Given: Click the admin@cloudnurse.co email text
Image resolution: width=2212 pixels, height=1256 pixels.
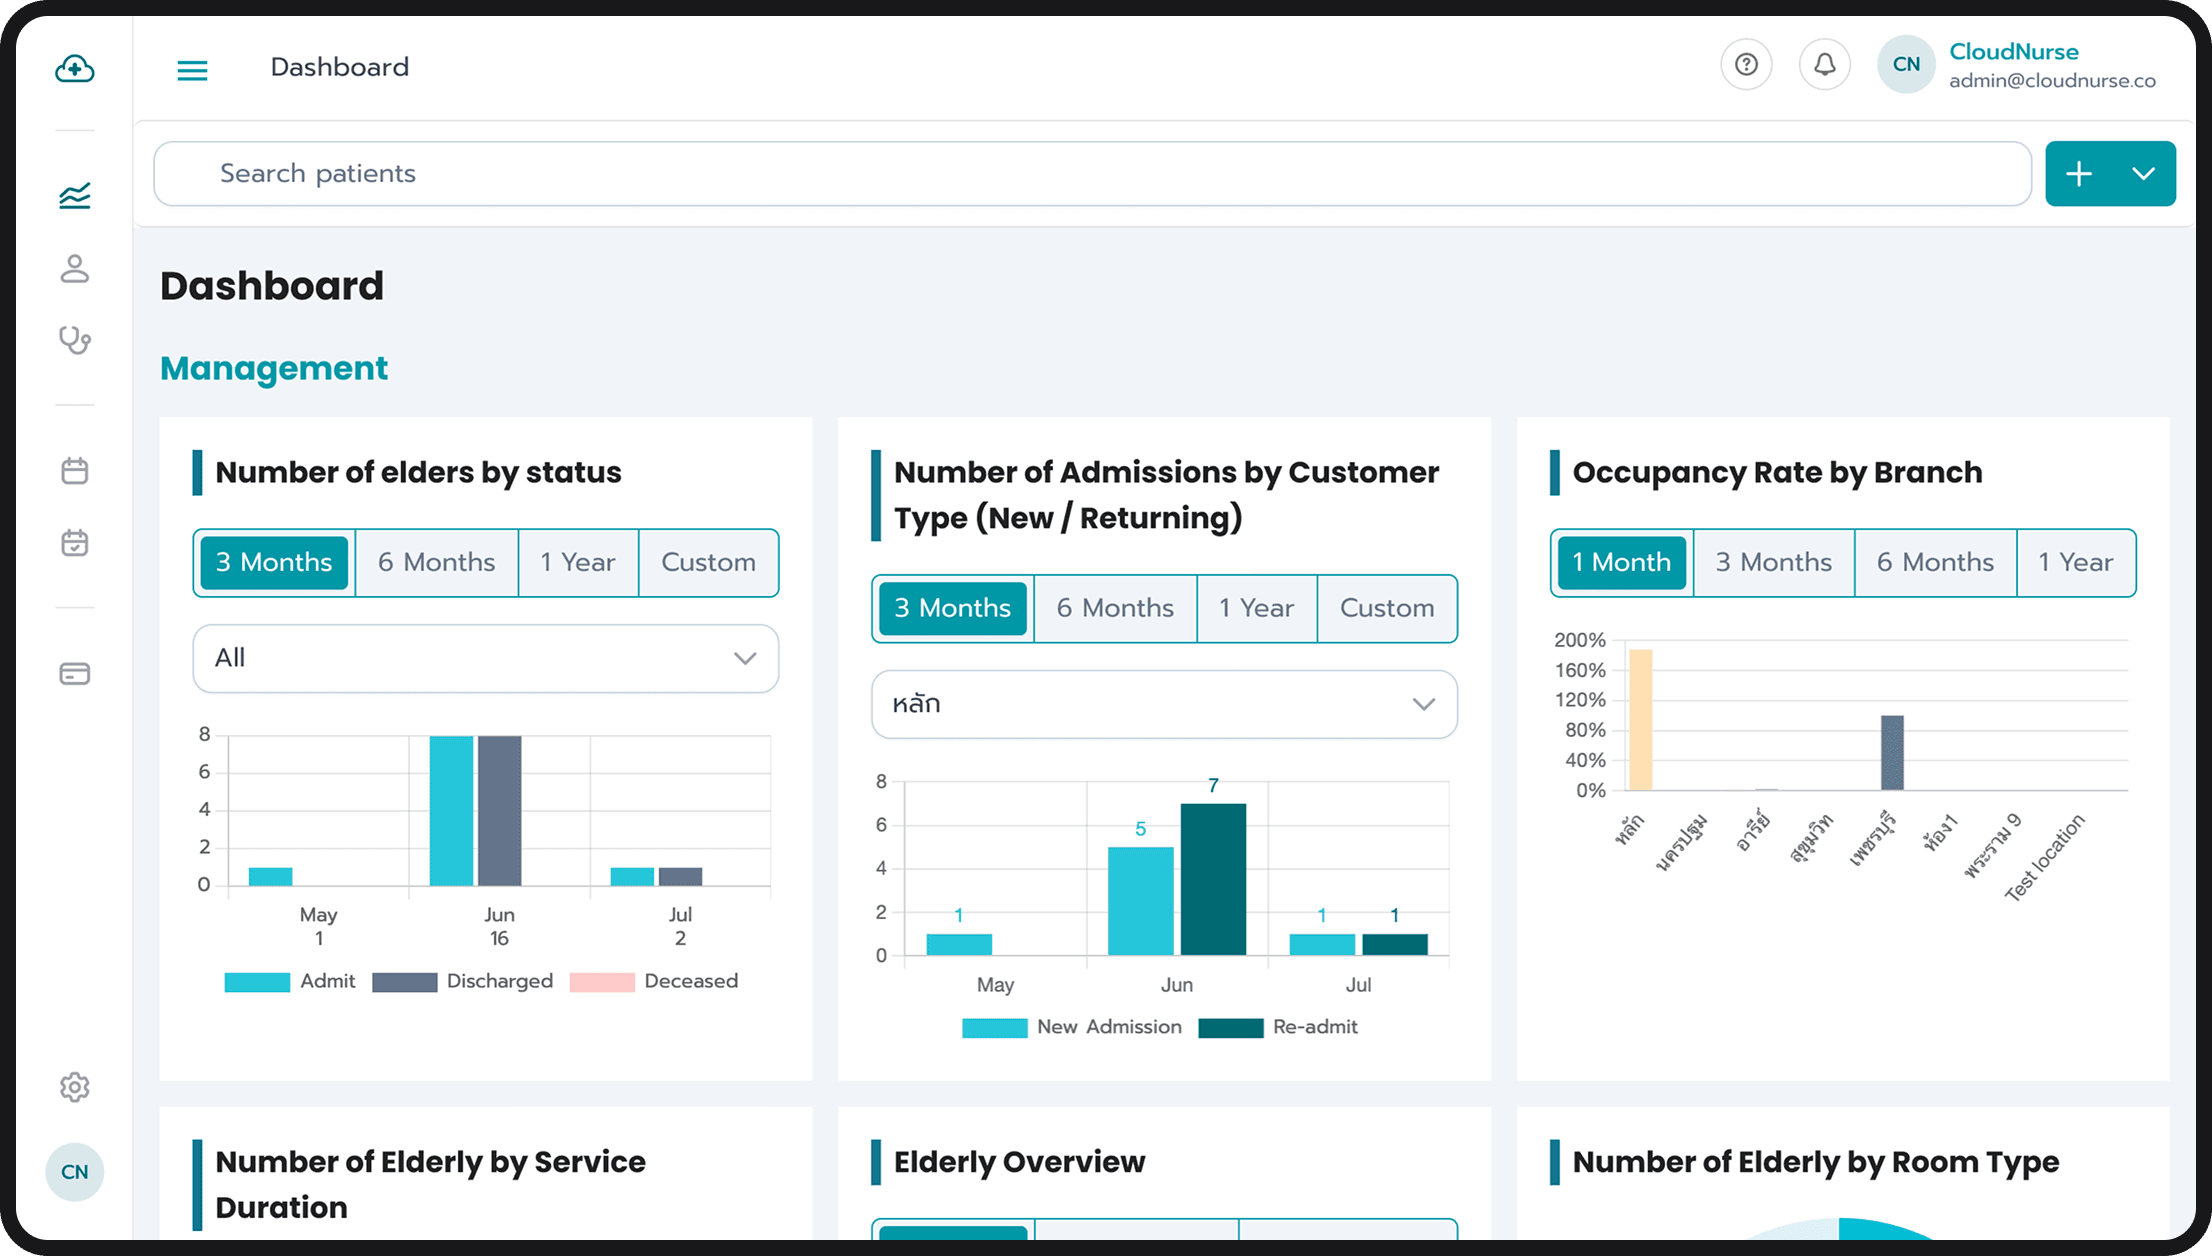Looking at the screenshot, I should pos(2052,82).
